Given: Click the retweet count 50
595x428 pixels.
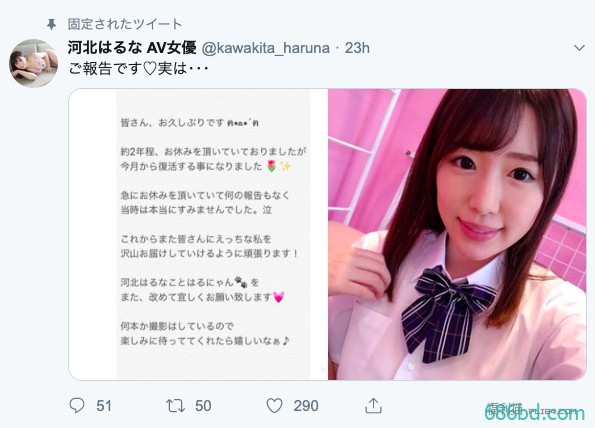Looking at the screenshot, I should 203,406.
